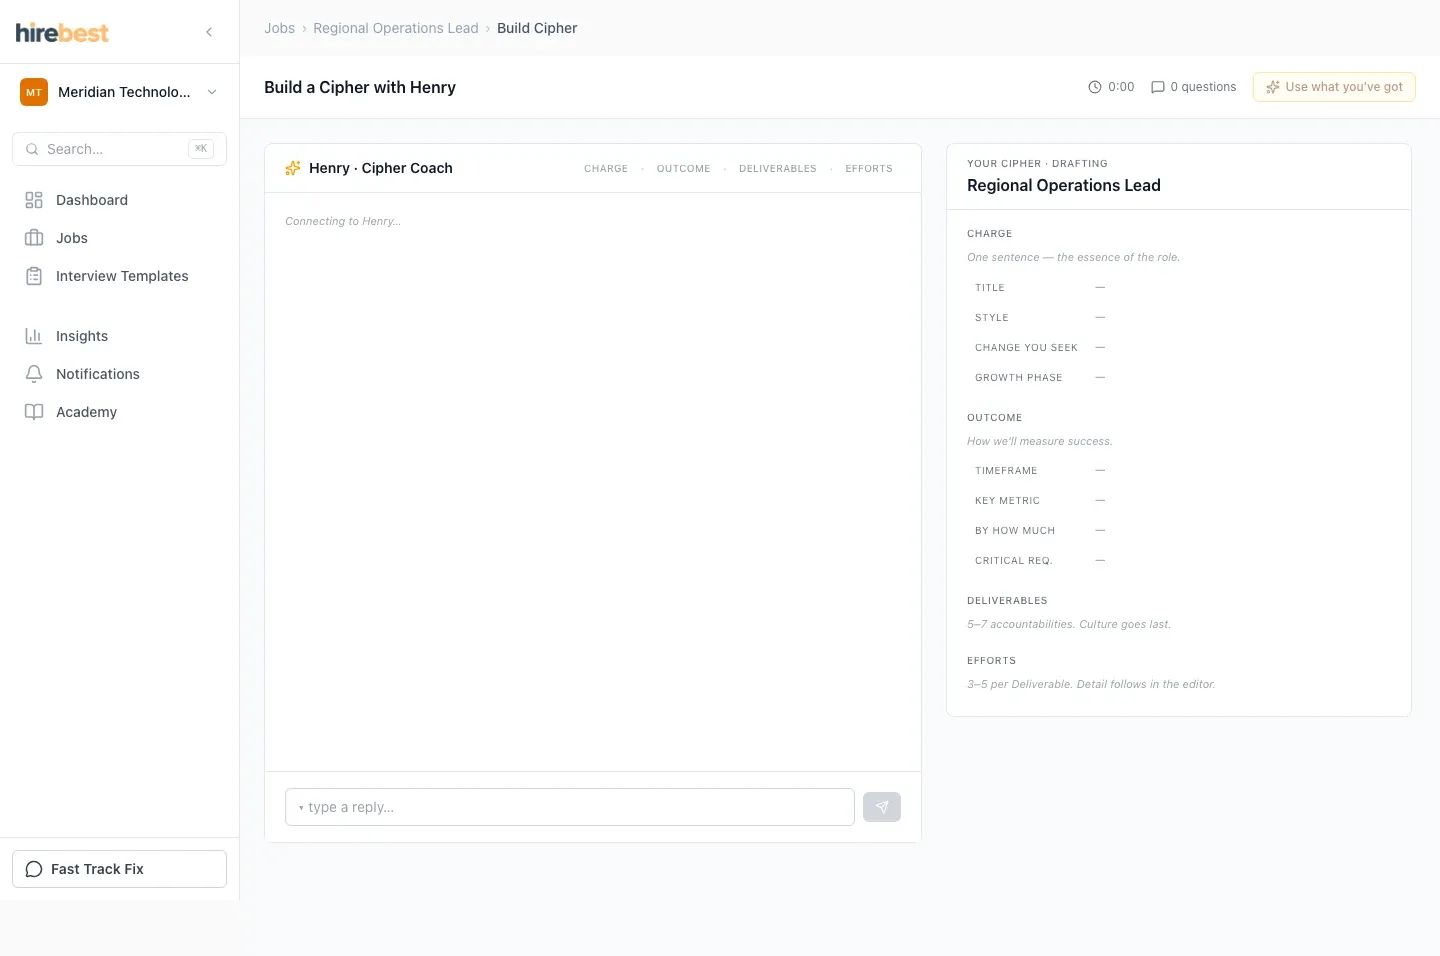Screen dimensions: 1440x956
Task: Go to Regional Operations Lead breadcrumb
Action: pos(396,28)
